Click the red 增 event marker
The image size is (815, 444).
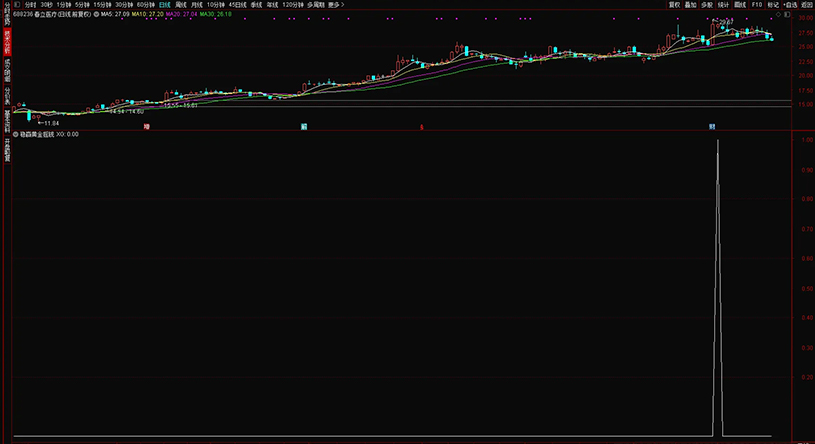(x=147, y=127)
